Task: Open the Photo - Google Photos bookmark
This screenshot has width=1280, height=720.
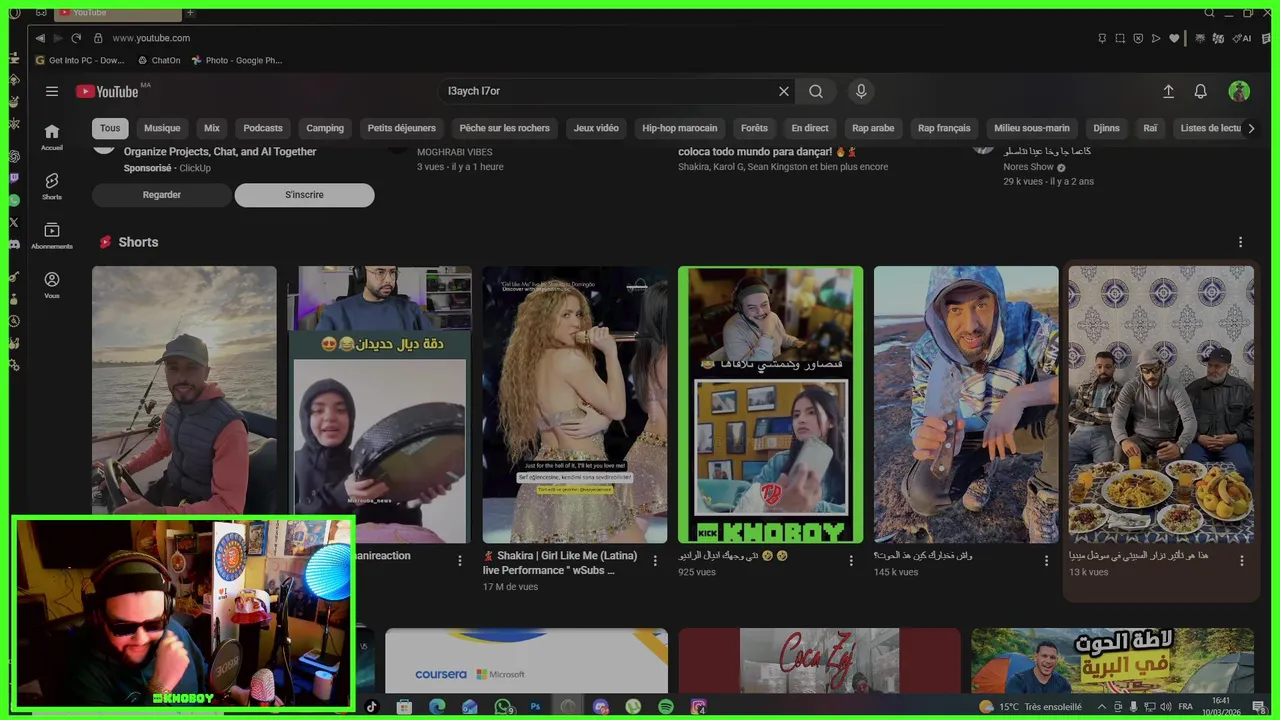Action: pyautogui.click(x=237, y=60)
